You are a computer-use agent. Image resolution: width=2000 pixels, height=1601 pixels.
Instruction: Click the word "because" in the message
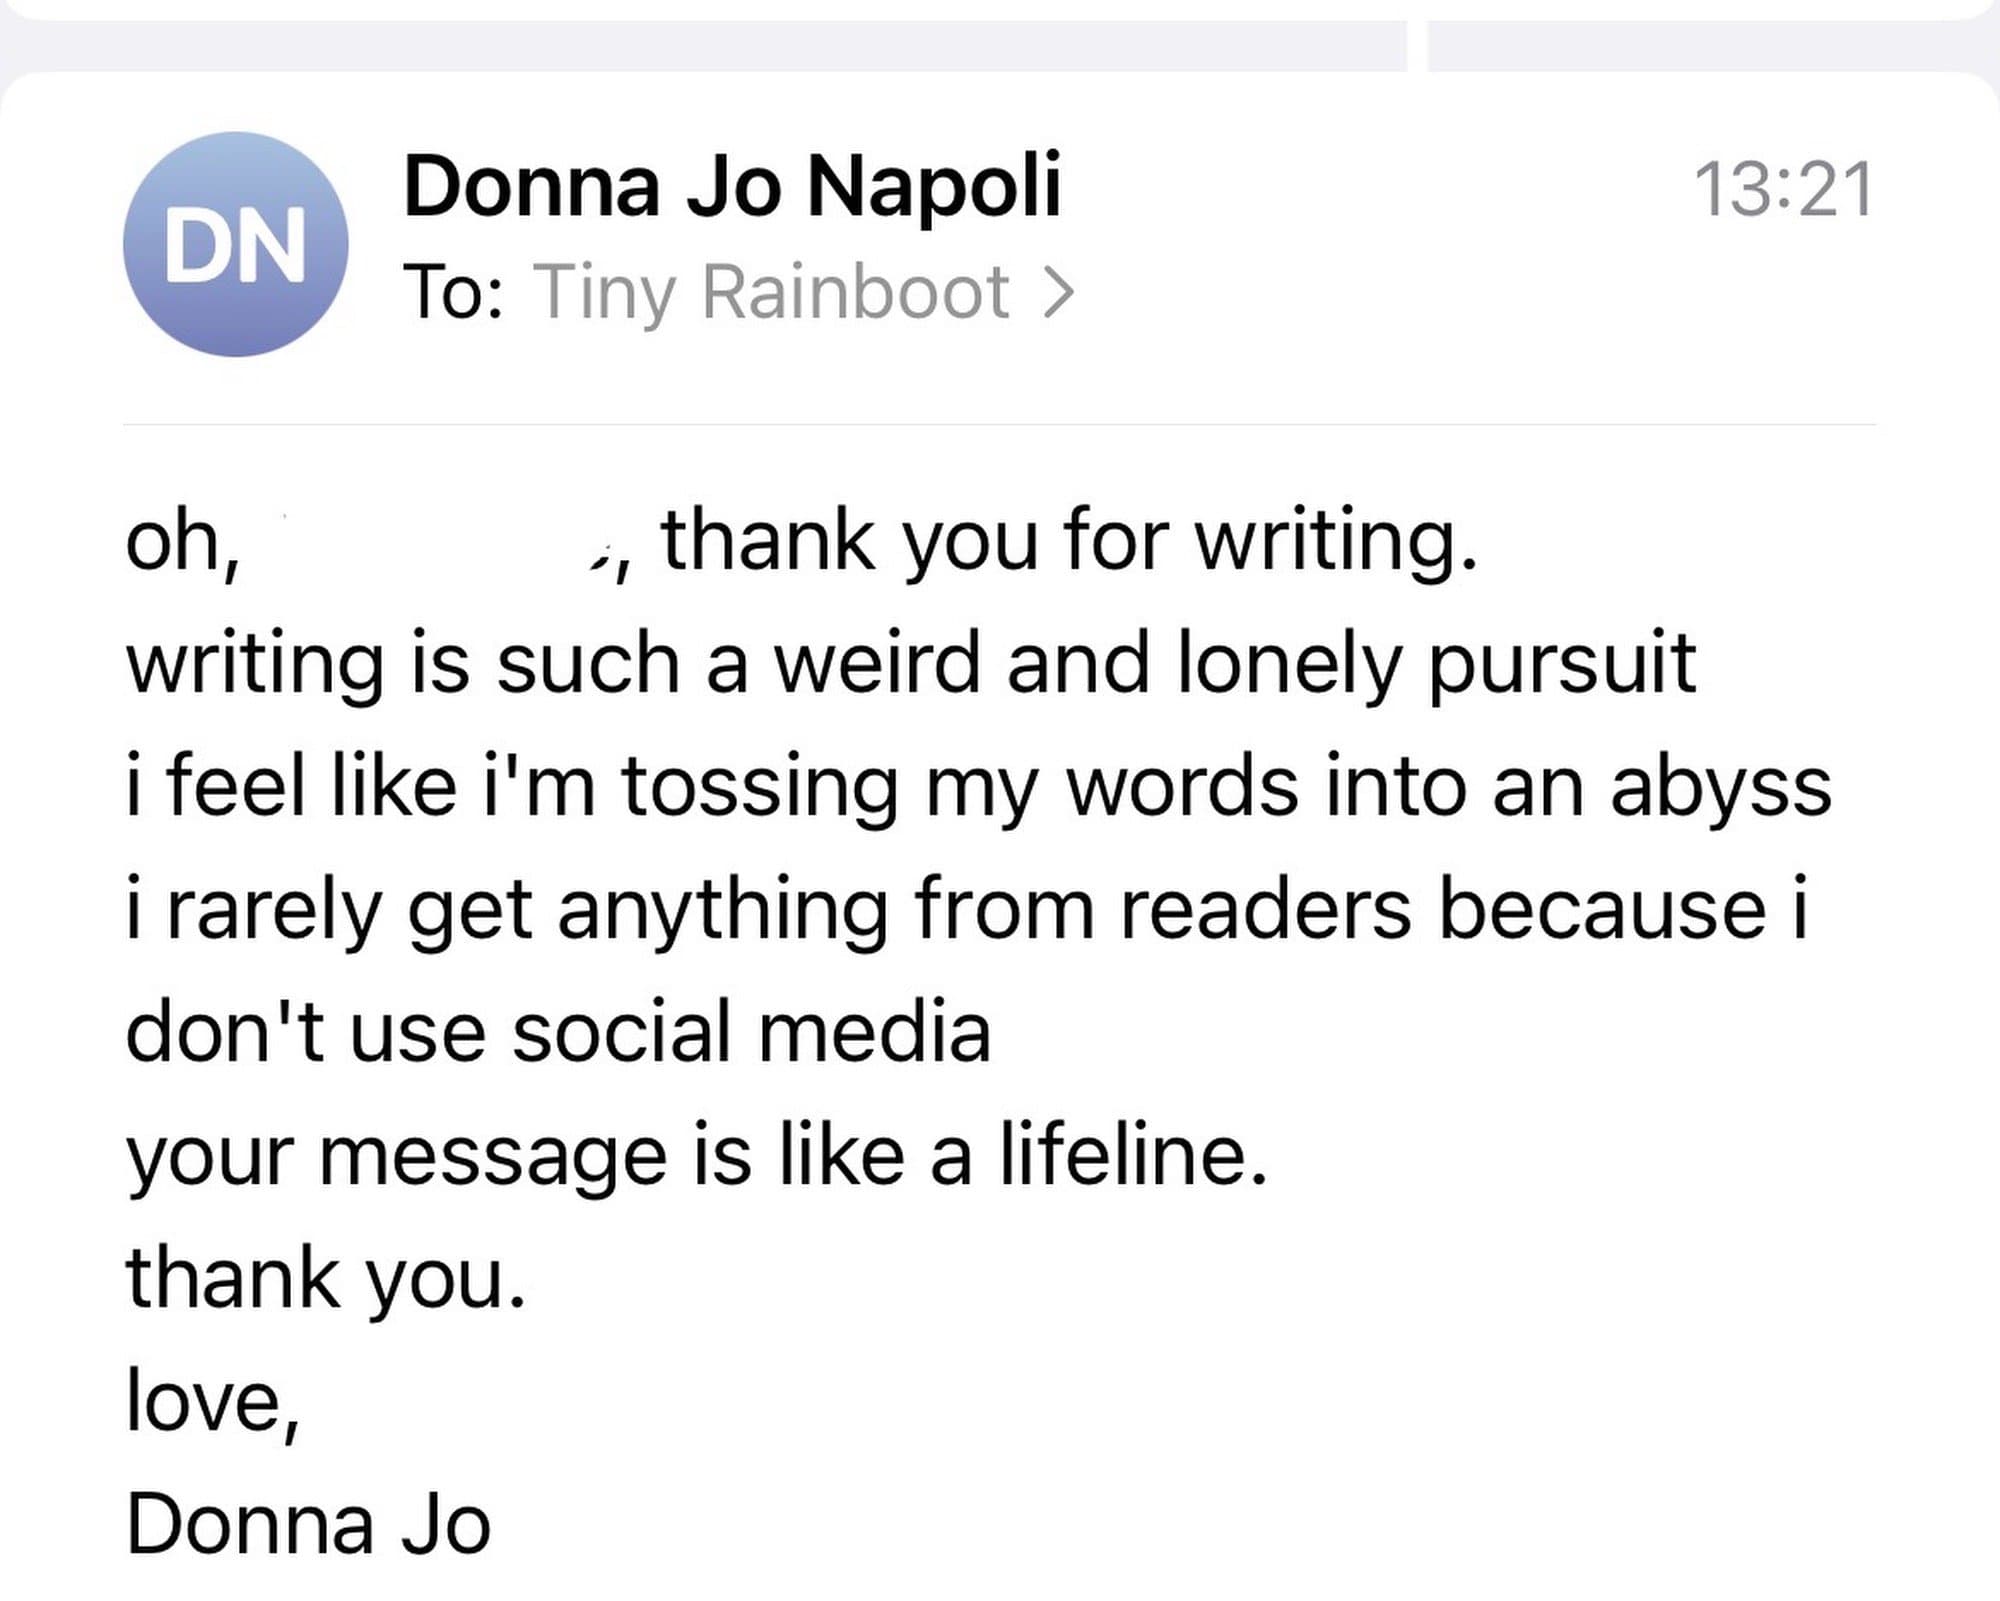[x=1602, y=909]
